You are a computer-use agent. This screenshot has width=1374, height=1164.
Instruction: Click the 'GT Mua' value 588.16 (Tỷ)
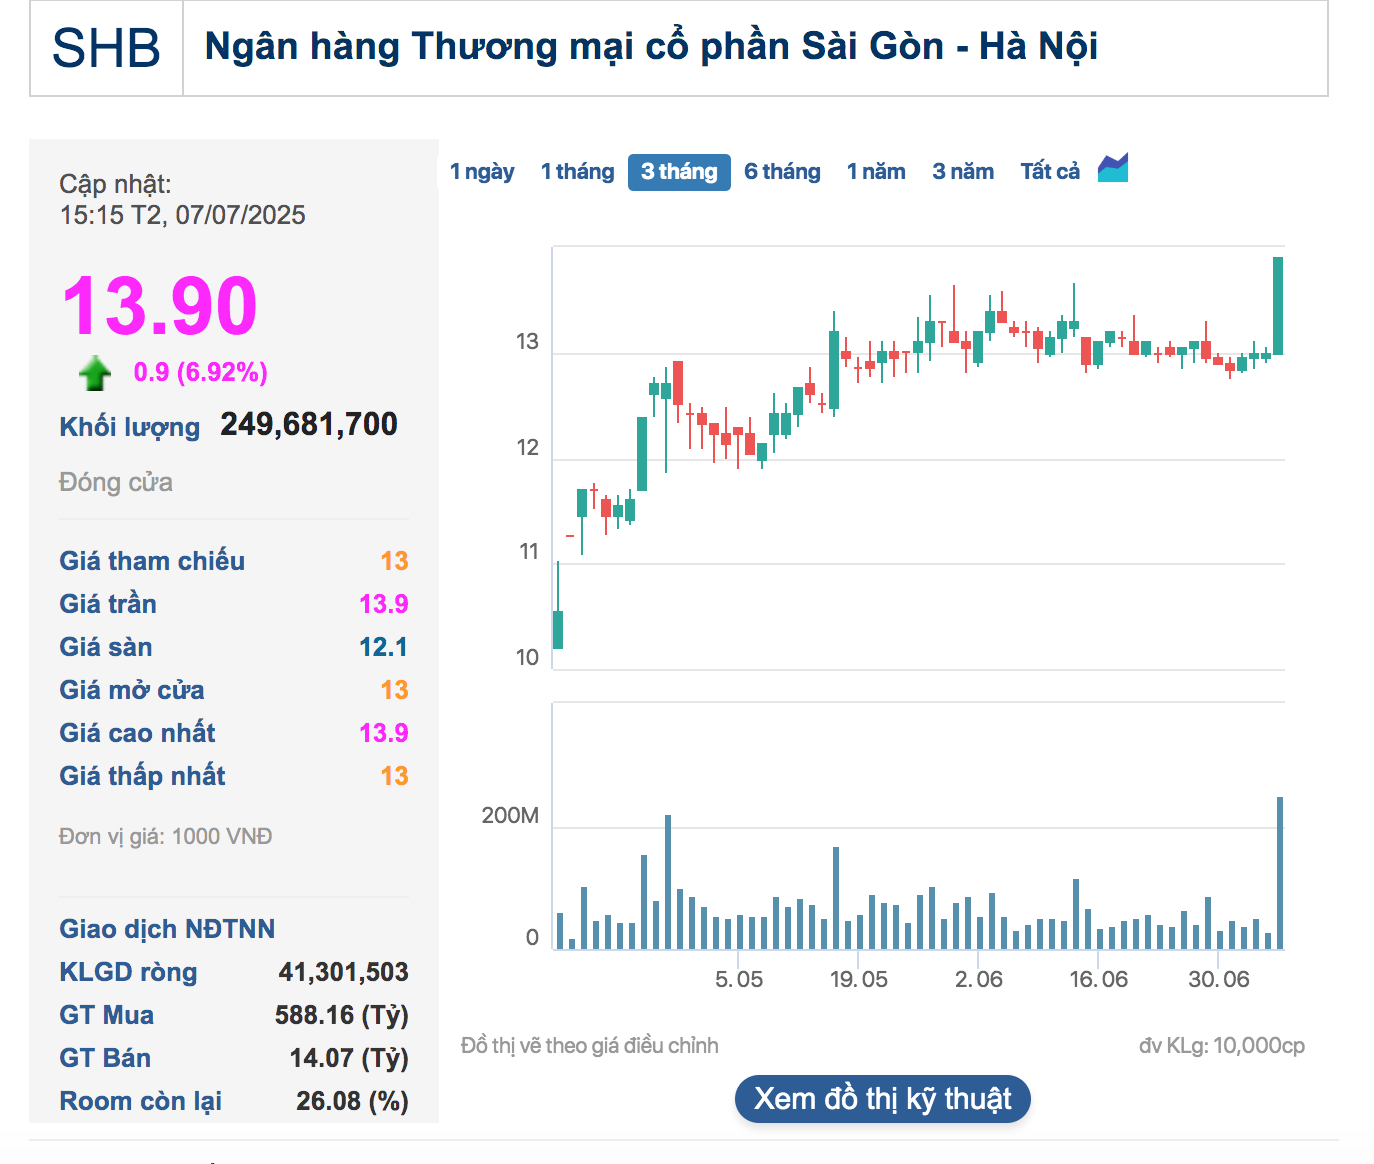(342, 1015)
